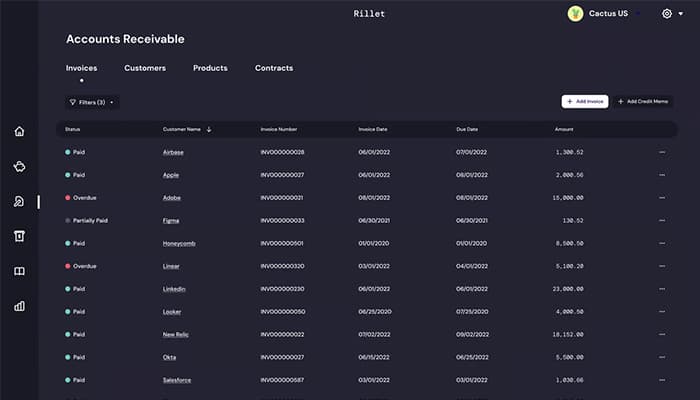Image resolution: width=700 pixels, height=400 pixels.
Task: Click the Paid status on Airbase row
Action: tap(75, 152)
